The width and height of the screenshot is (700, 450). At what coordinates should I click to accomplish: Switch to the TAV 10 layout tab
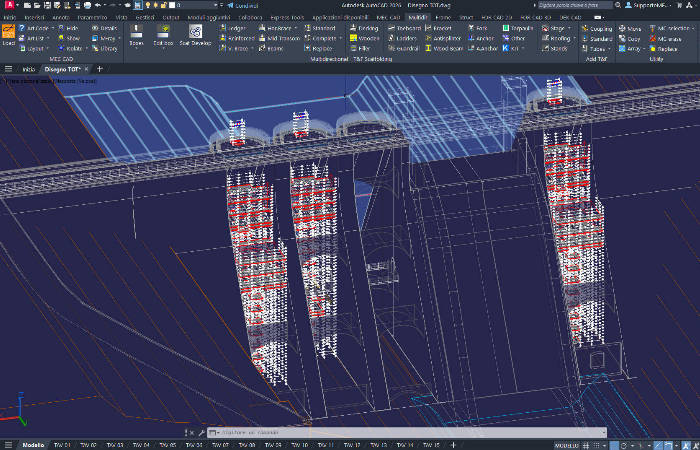[x=299, y=445]
